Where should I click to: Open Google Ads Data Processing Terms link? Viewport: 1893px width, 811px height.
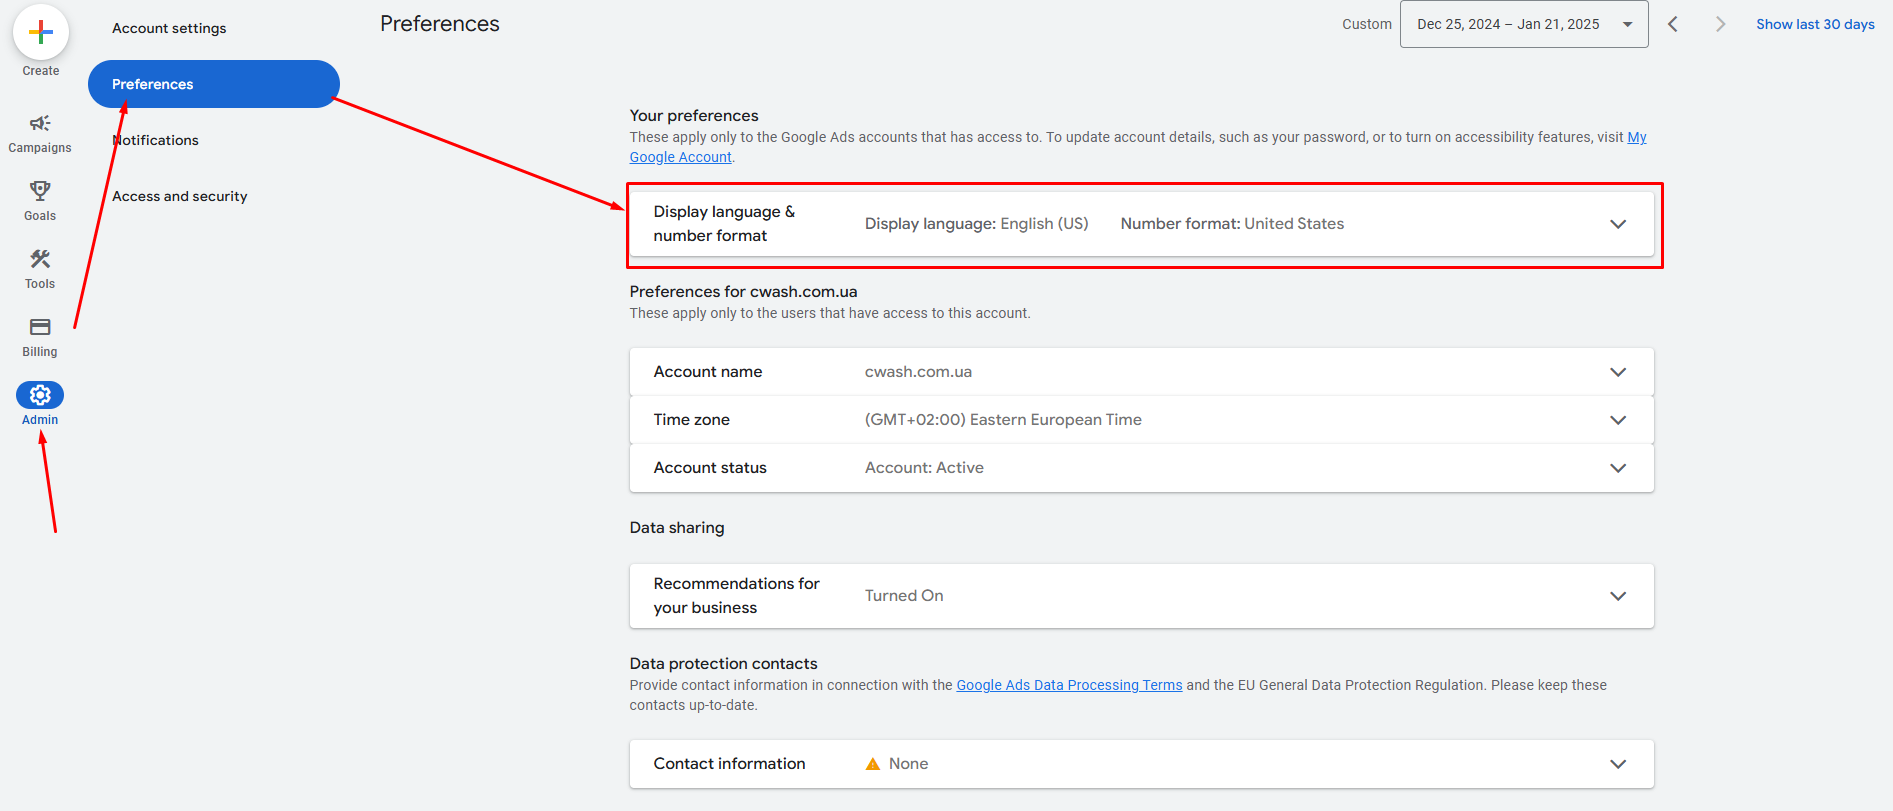(x=1069, y=685)
